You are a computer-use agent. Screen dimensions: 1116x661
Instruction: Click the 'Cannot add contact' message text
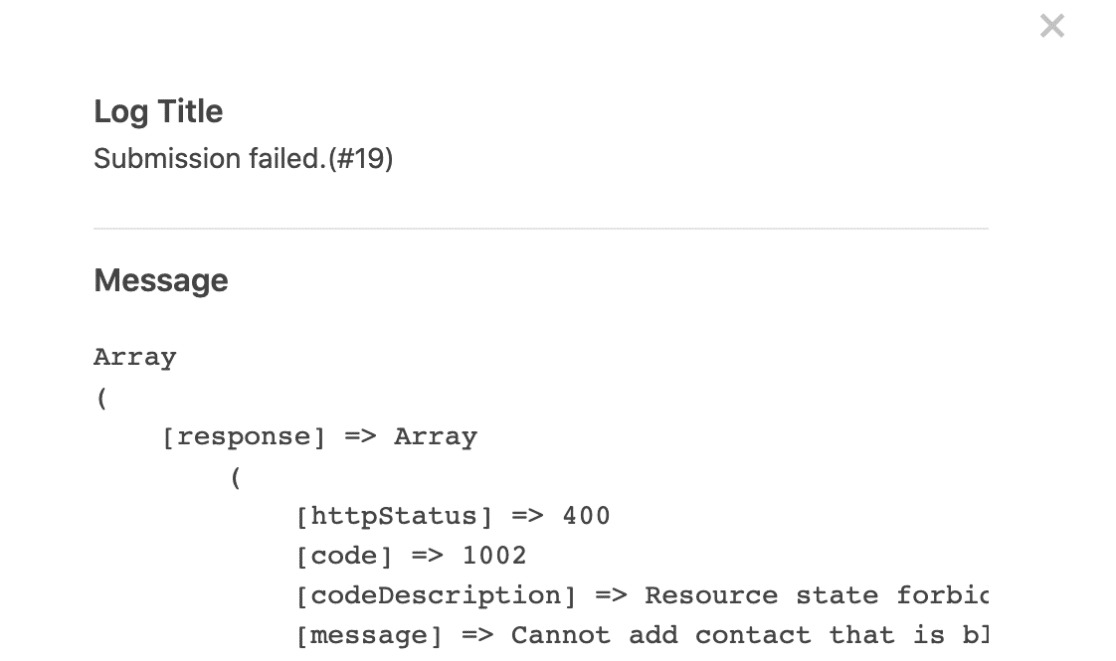[660, 635]
